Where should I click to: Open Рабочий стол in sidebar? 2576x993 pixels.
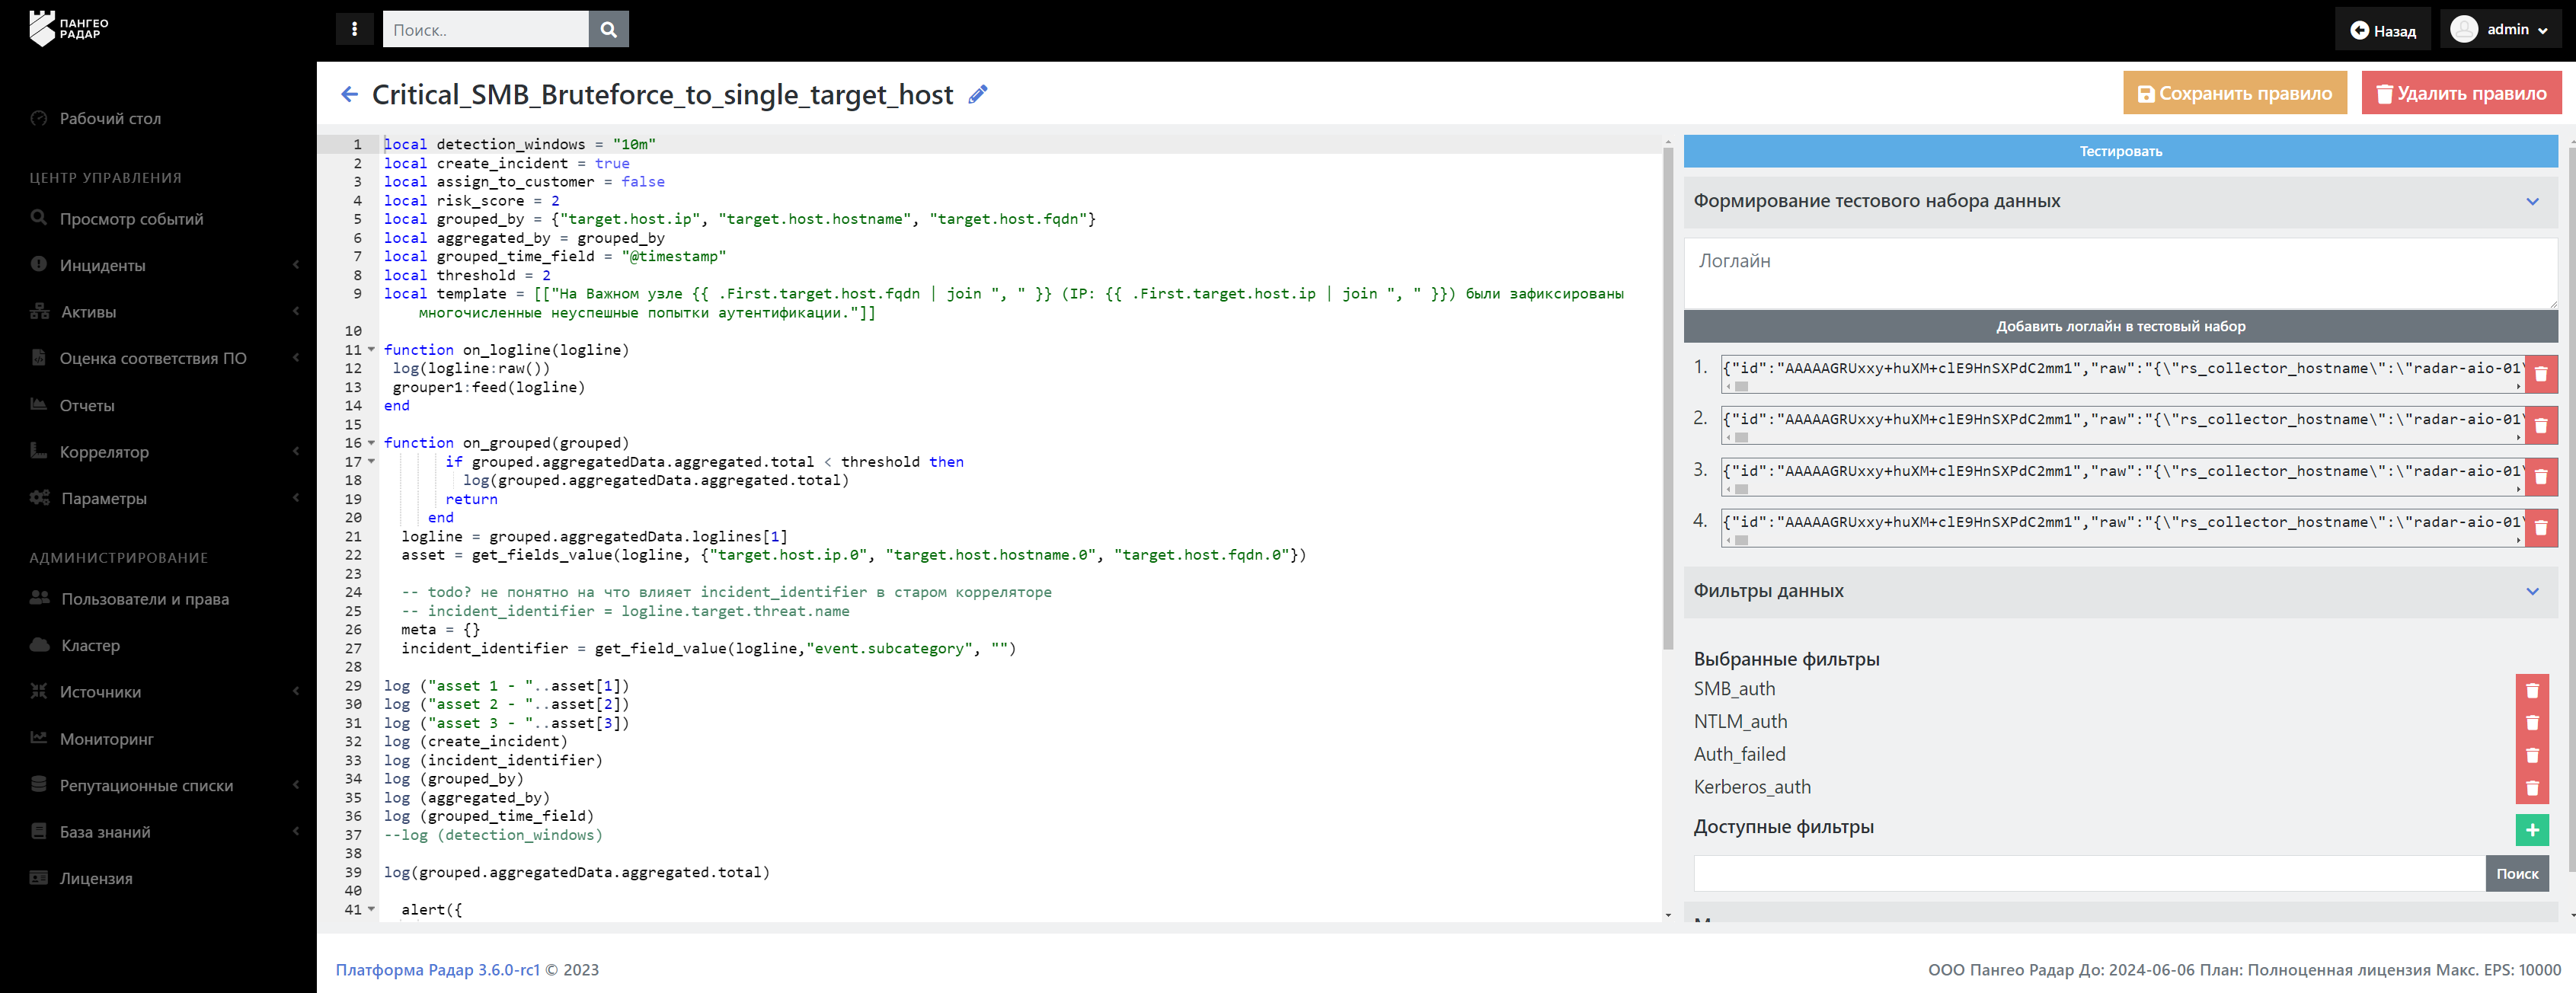pos(110,118)
